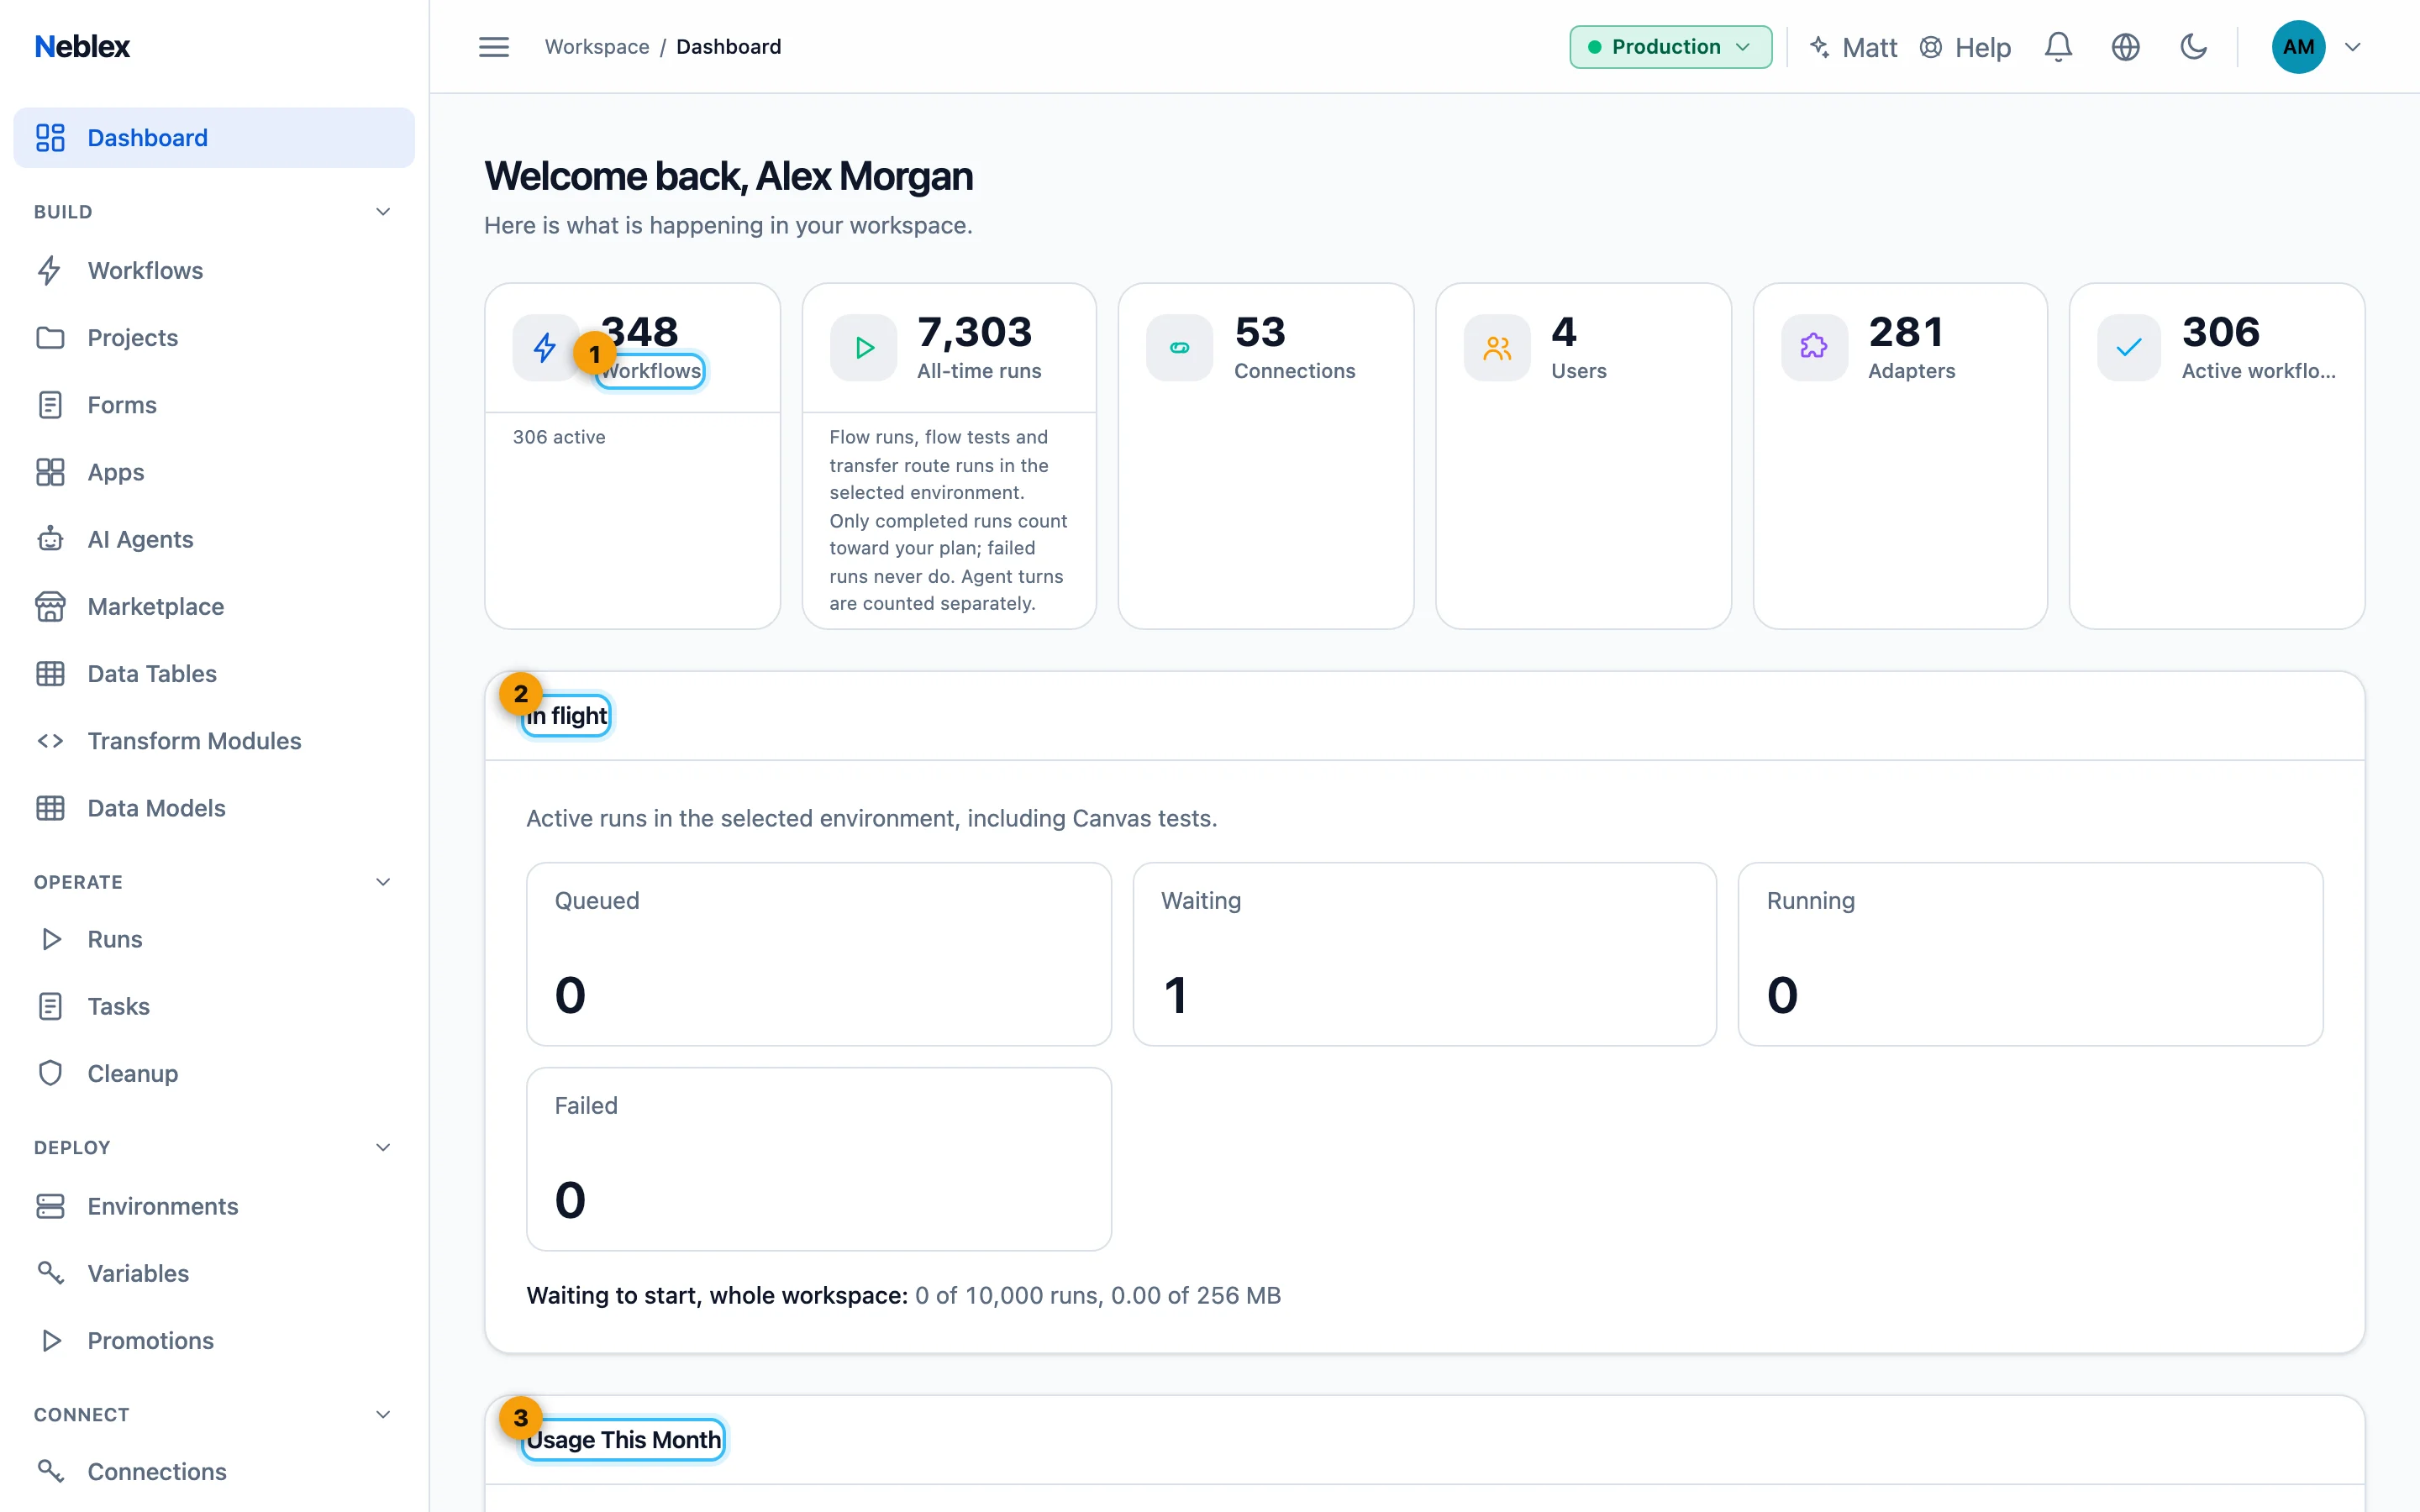
Task: Click the 281 Adapters value
Action: point(1906,331)
